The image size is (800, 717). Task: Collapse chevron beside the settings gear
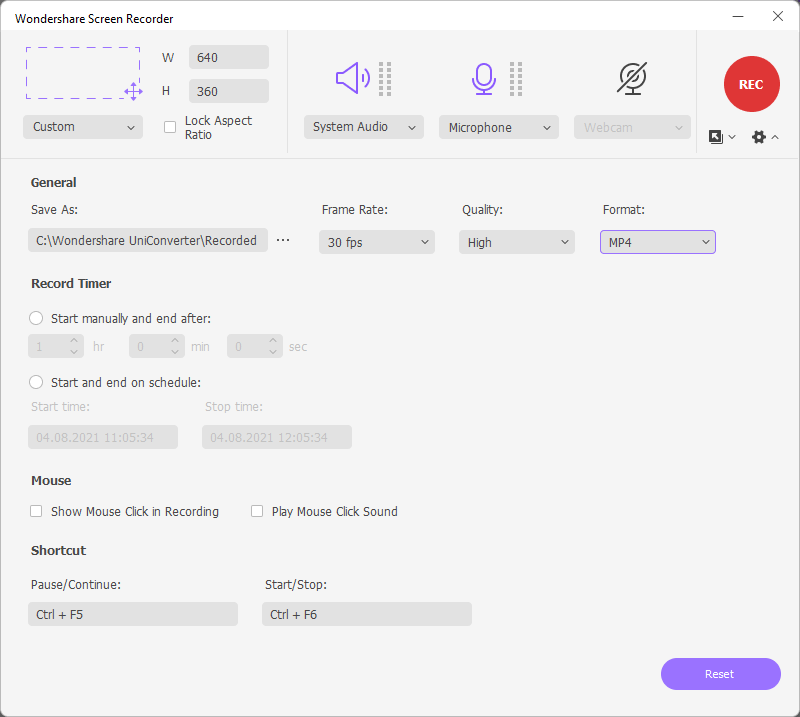pos(775,137)
